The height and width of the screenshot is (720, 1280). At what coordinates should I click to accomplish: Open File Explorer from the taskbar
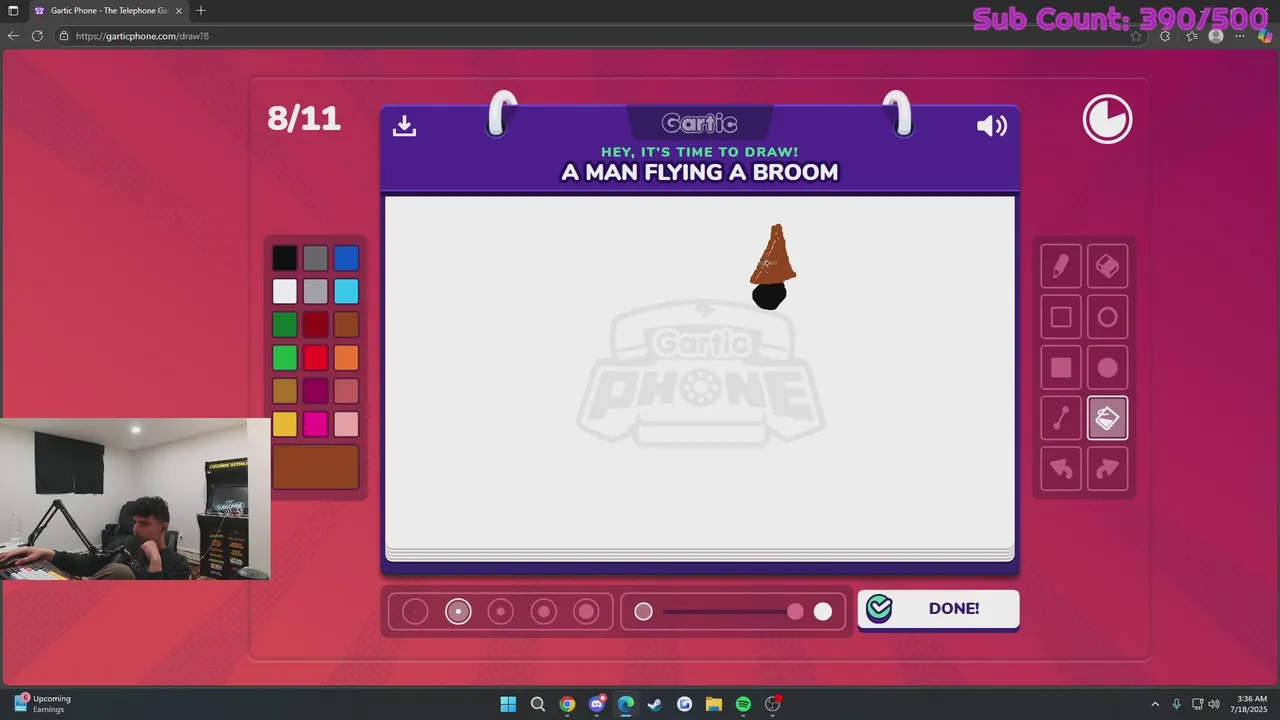click(x=714, y=704)
